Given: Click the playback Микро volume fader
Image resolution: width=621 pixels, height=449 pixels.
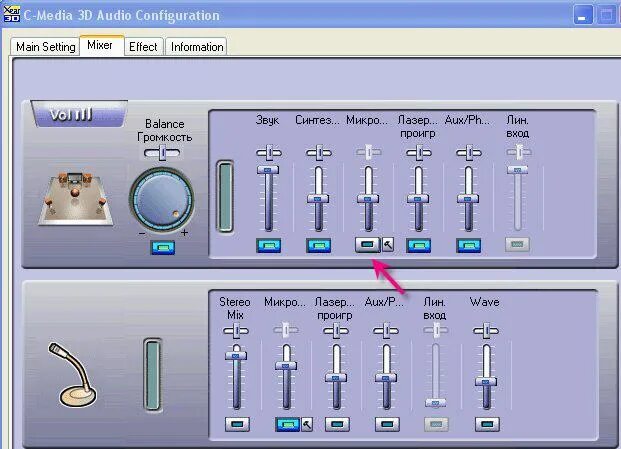Looking at the screenshot, I should 368,199.
